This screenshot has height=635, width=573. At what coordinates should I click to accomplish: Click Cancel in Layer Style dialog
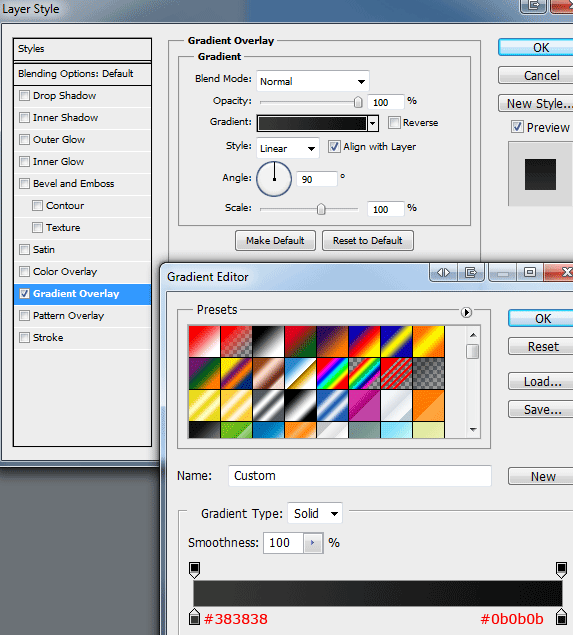pos(537,75)
